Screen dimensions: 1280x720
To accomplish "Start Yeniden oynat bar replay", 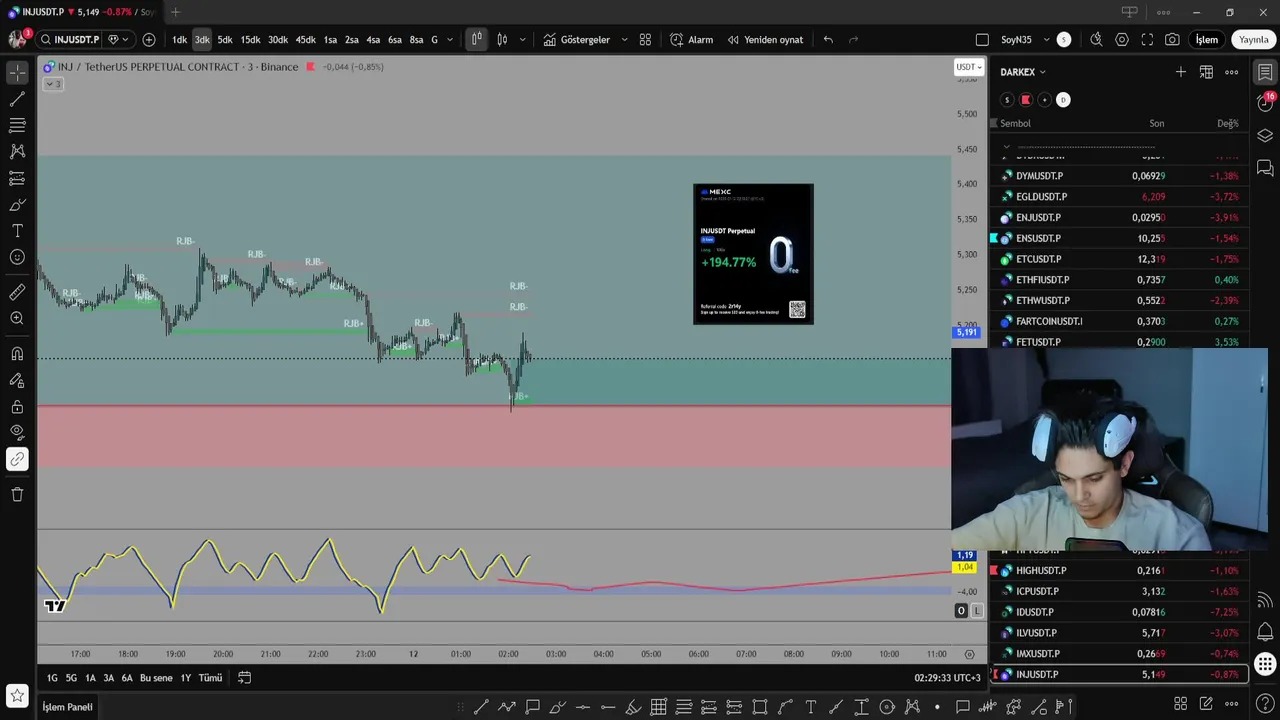I will tap(765, 40).
